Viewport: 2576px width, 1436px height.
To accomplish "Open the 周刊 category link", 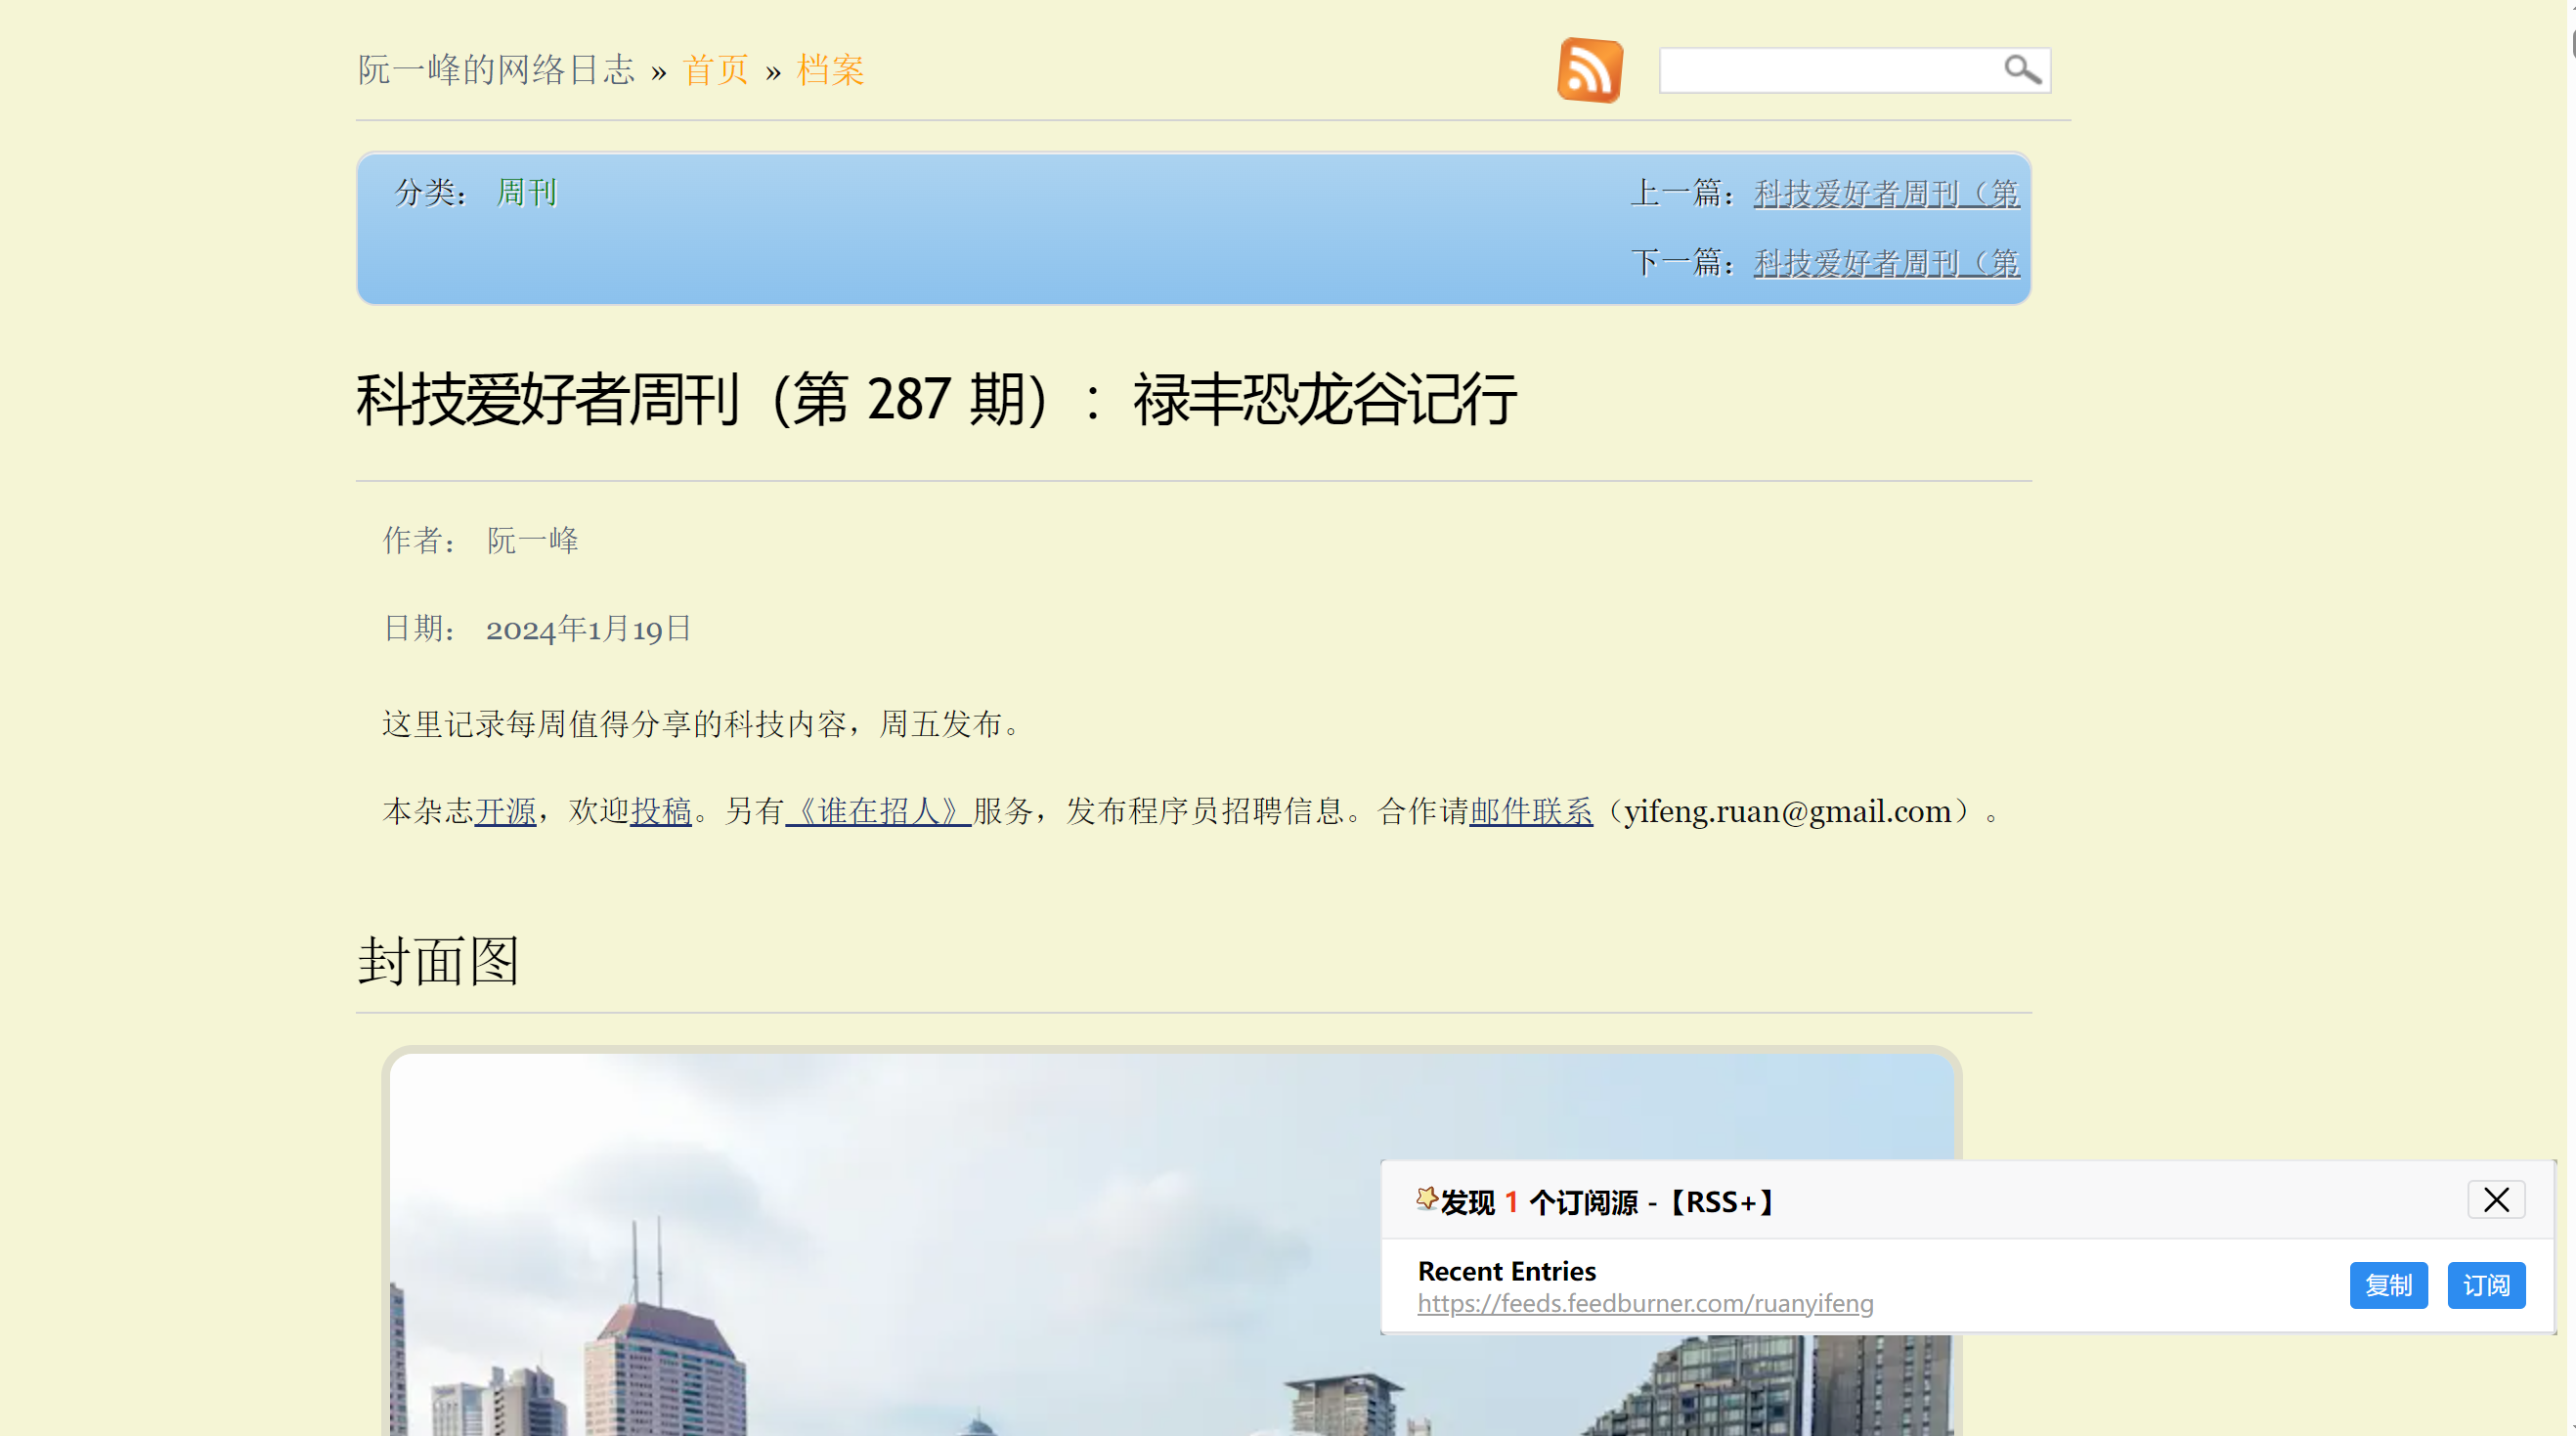I will pyautogui.click(x=526, y=192).
